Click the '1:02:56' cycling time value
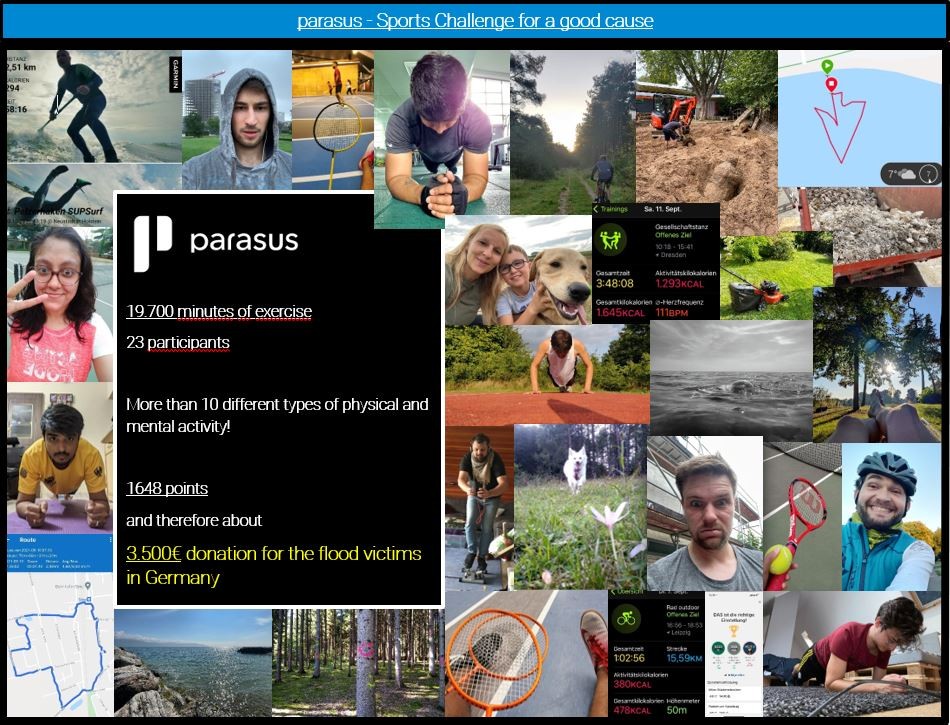The image size is (950, 725). (629, 658)
